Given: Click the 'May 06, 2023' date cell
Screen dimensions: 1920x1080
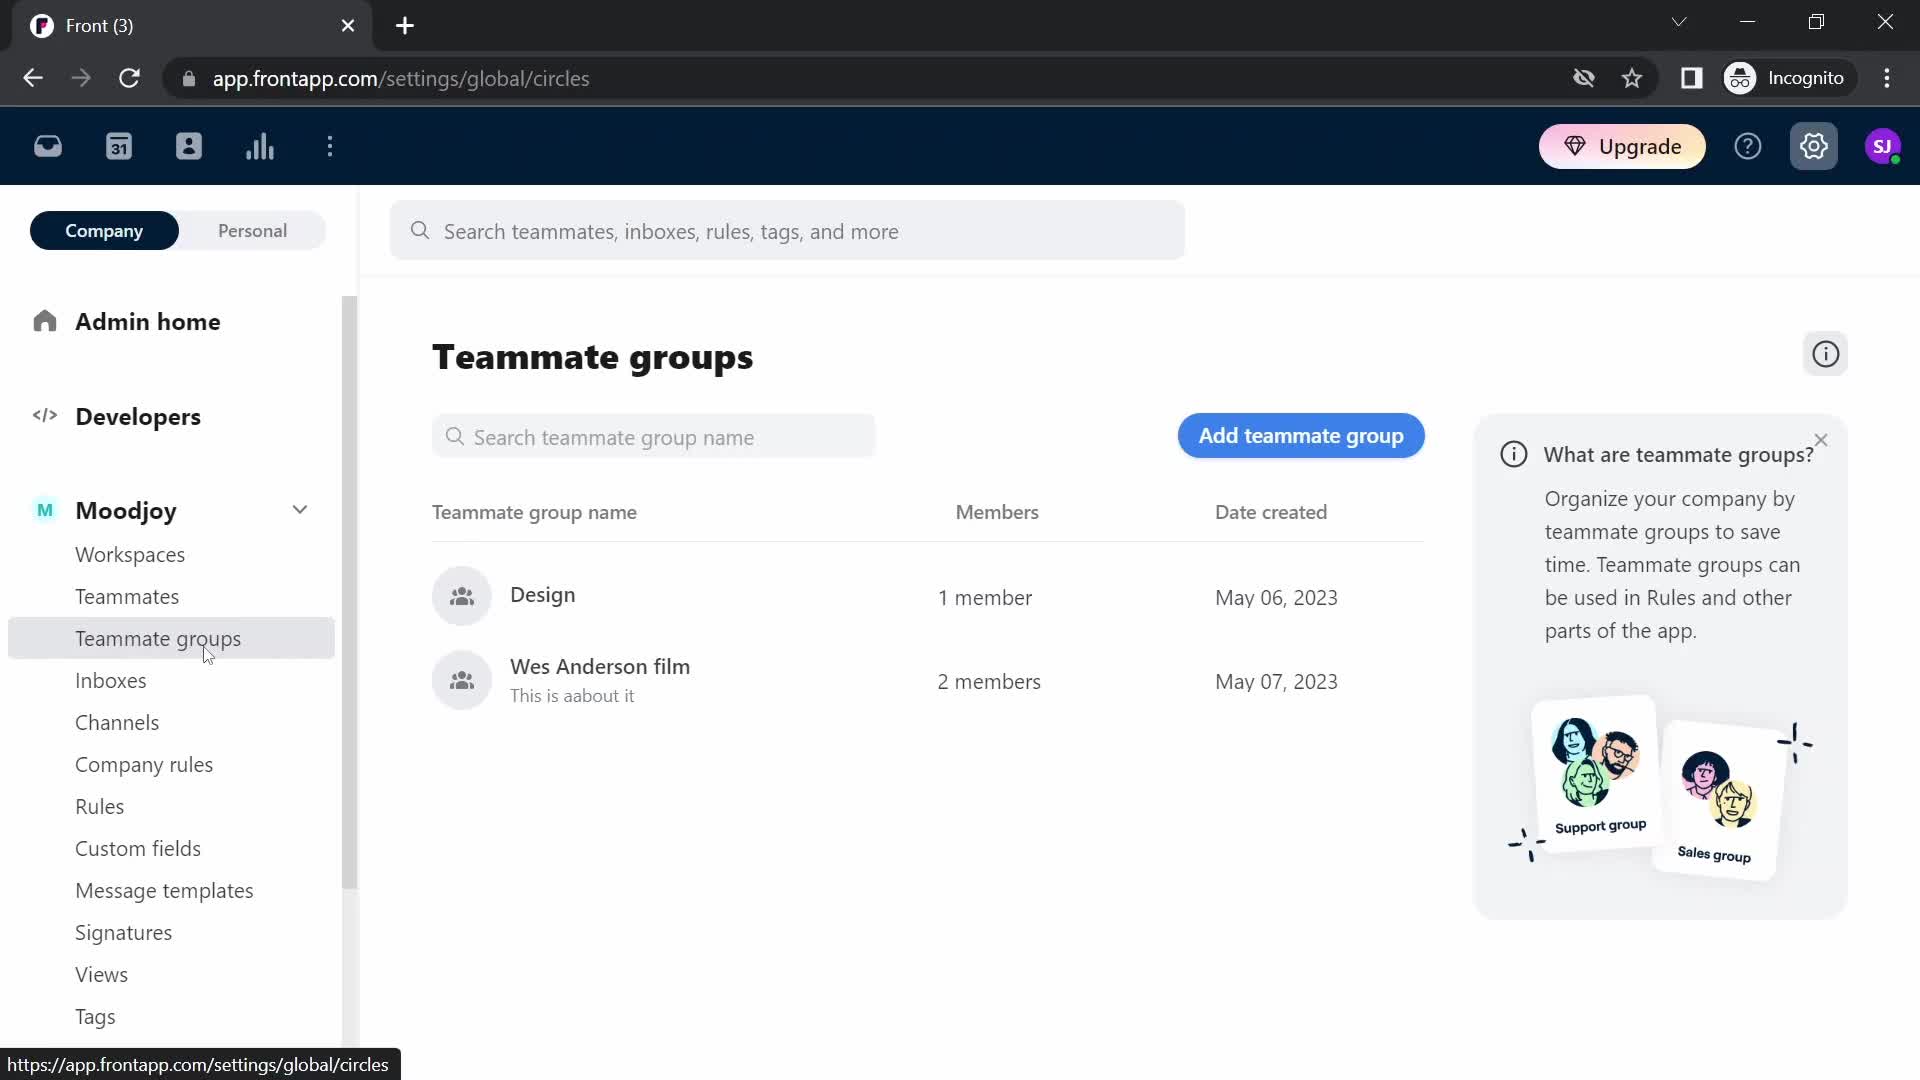Looking at the screenshot, I should 1276,598.
